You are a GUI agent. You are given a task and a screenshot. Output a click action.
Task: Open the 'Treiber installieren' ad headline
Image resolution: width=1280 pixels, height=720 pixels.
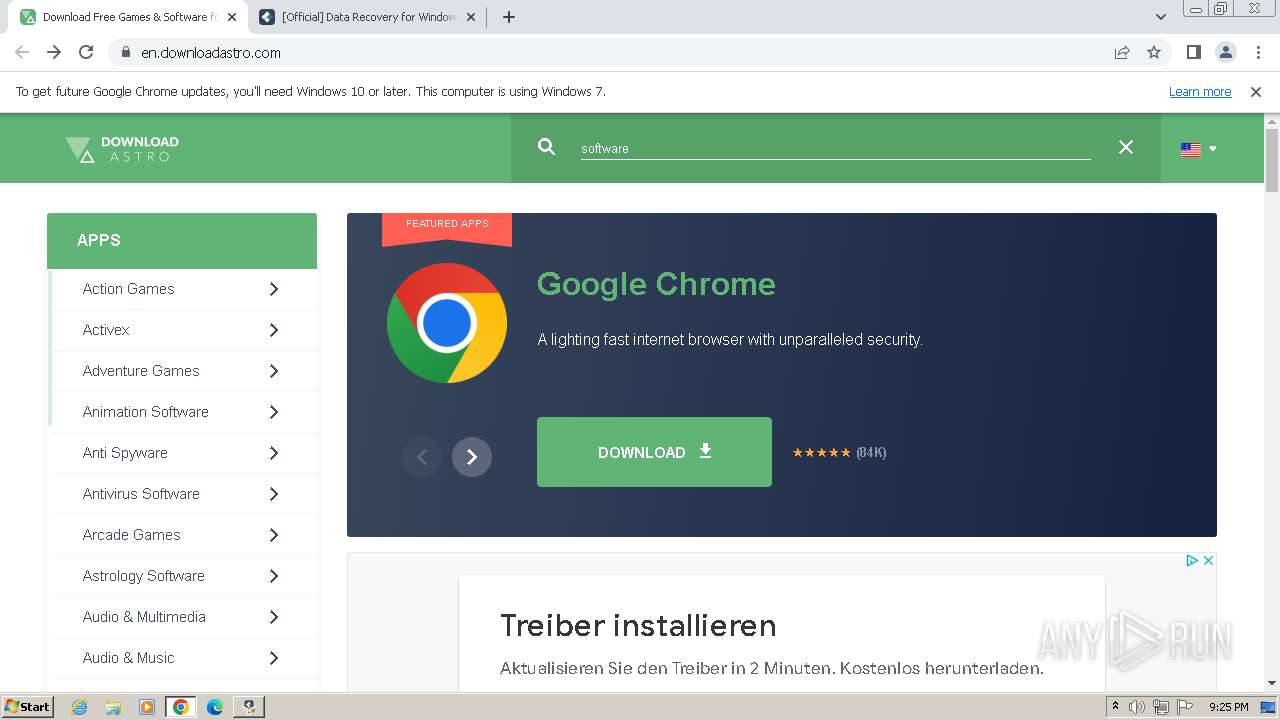click(638, 626)
